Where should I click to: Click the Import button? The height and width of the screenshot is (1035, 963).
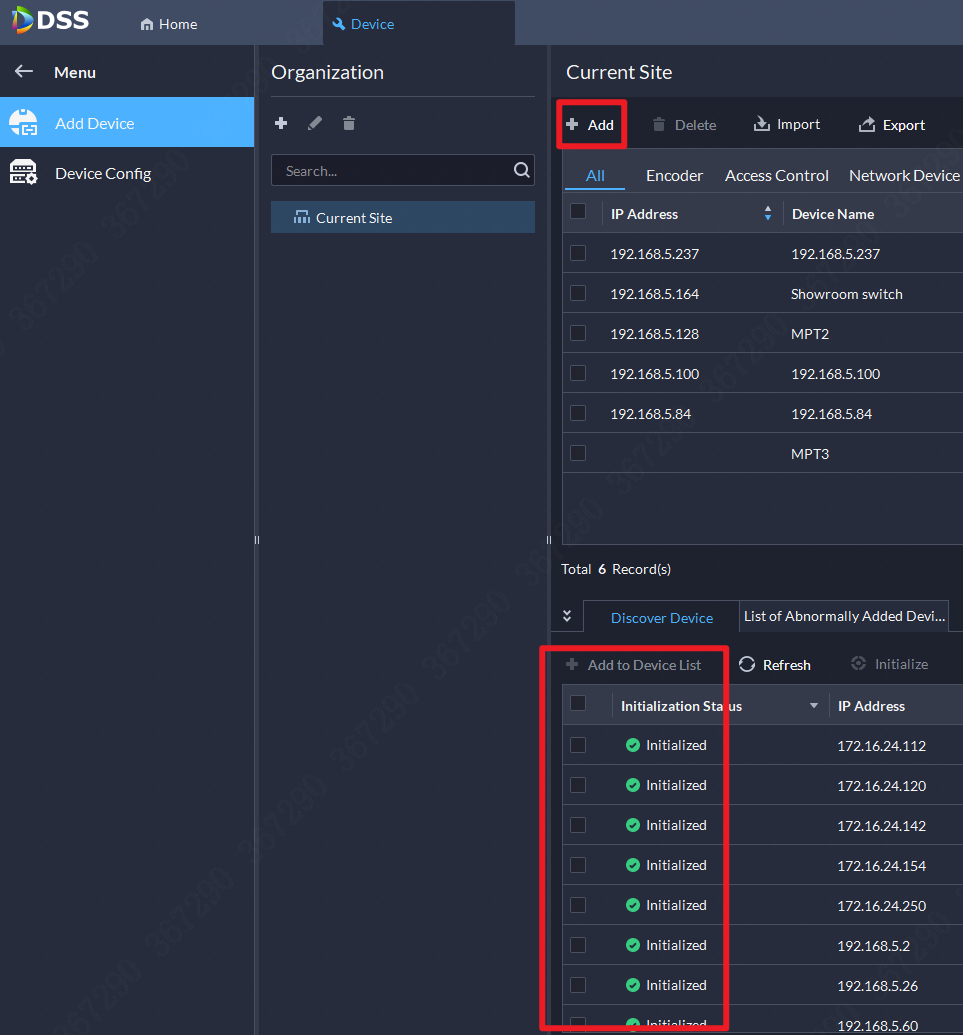pyautogui.click(x=787, y=124)
